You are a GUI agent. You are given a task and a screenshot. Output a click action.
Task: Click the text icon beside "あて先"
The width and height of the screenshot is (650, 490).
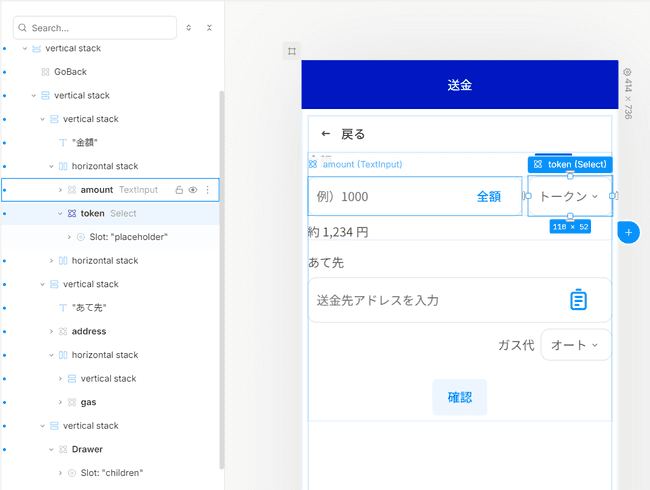point(63,308)
